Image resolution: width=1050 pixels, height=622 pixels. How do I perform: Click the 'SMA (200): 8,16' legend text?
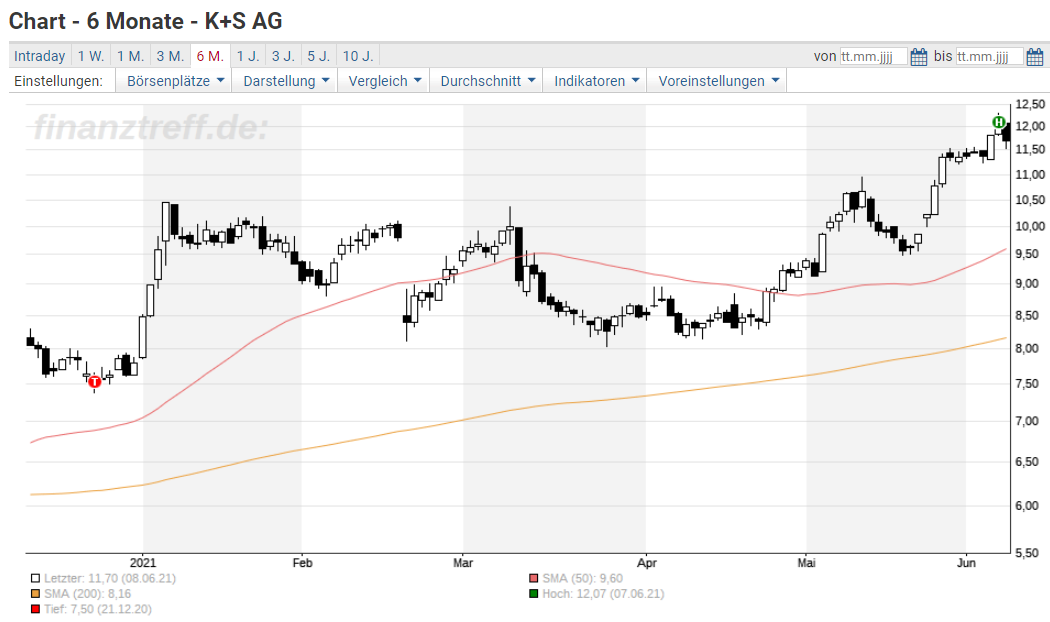(x=88, y=594)
